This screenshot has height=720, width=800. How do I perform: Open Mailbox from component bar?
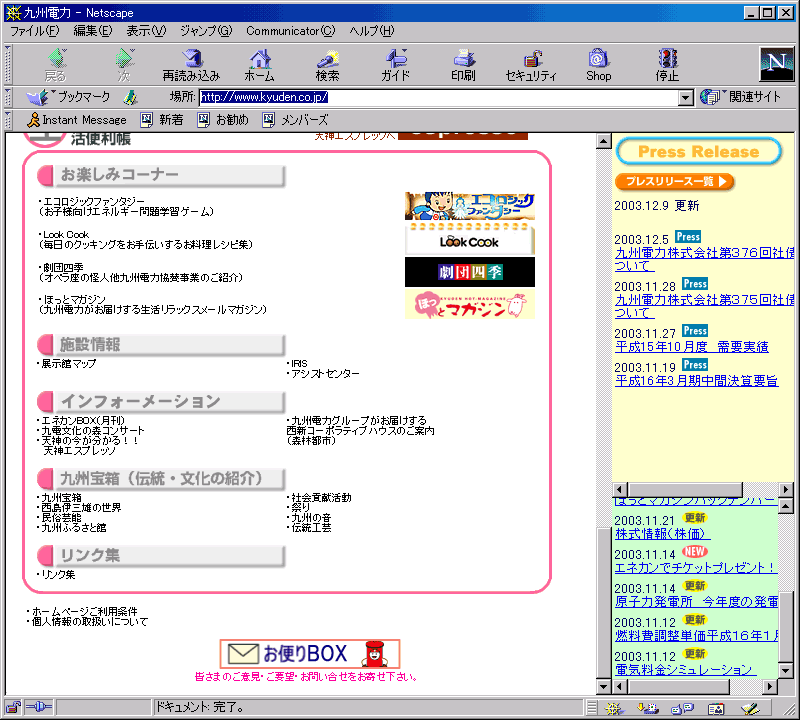pyautogui.click(x=648, y=708)
